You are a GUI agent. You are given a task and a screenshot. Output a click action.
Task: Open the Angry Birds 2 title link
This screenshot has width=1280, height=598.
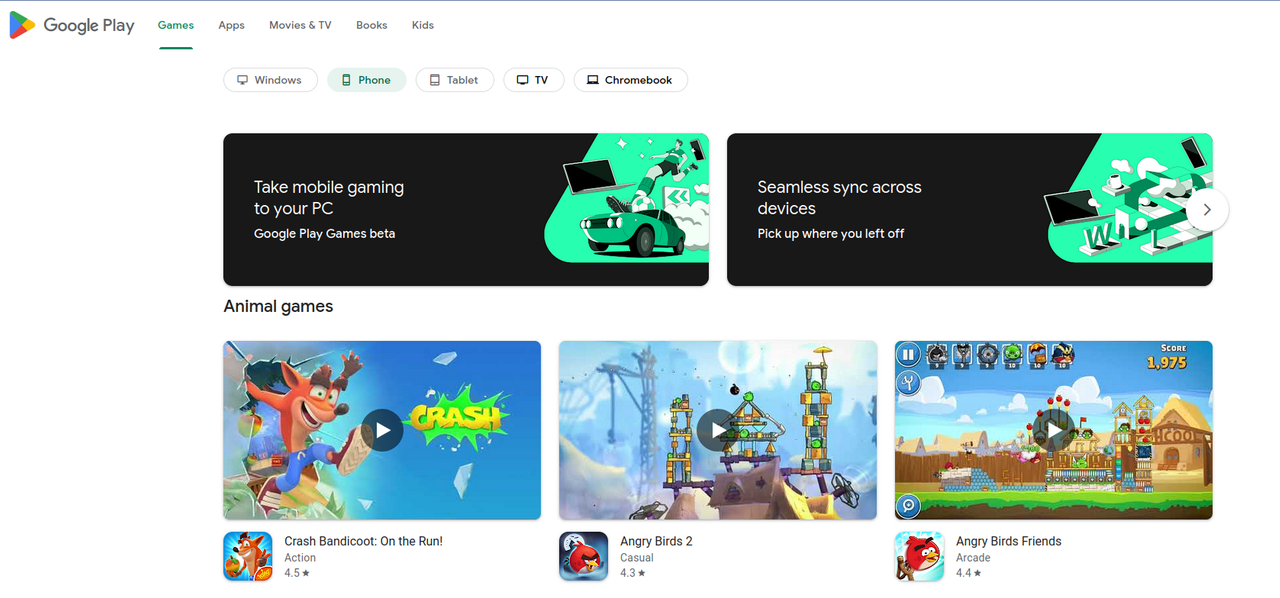point(656,541)
